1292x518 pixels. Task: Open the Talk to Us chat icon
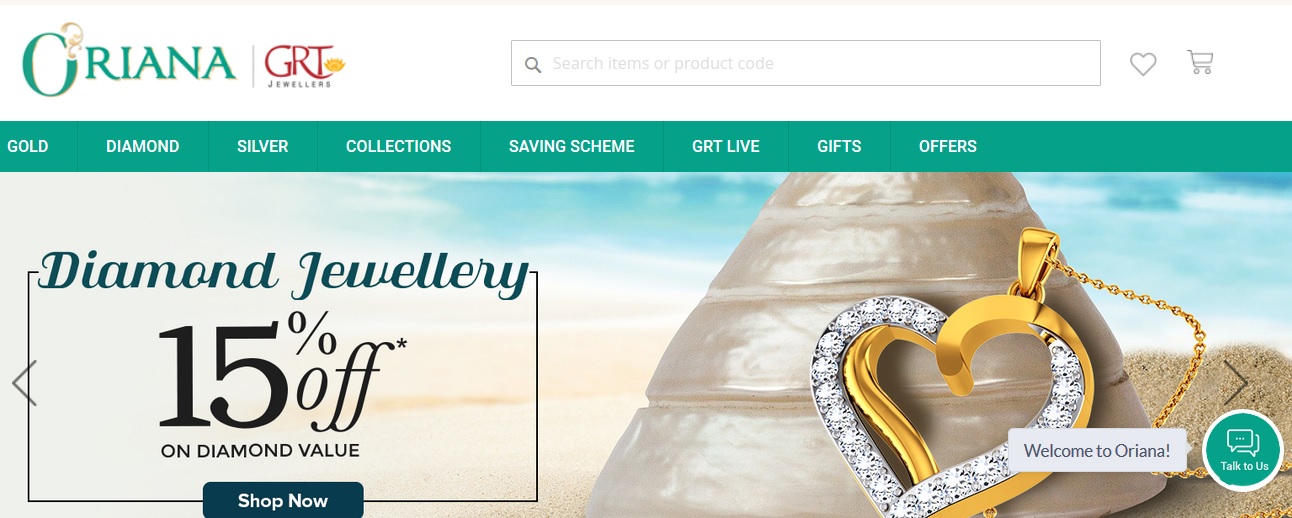point(1243,450)
